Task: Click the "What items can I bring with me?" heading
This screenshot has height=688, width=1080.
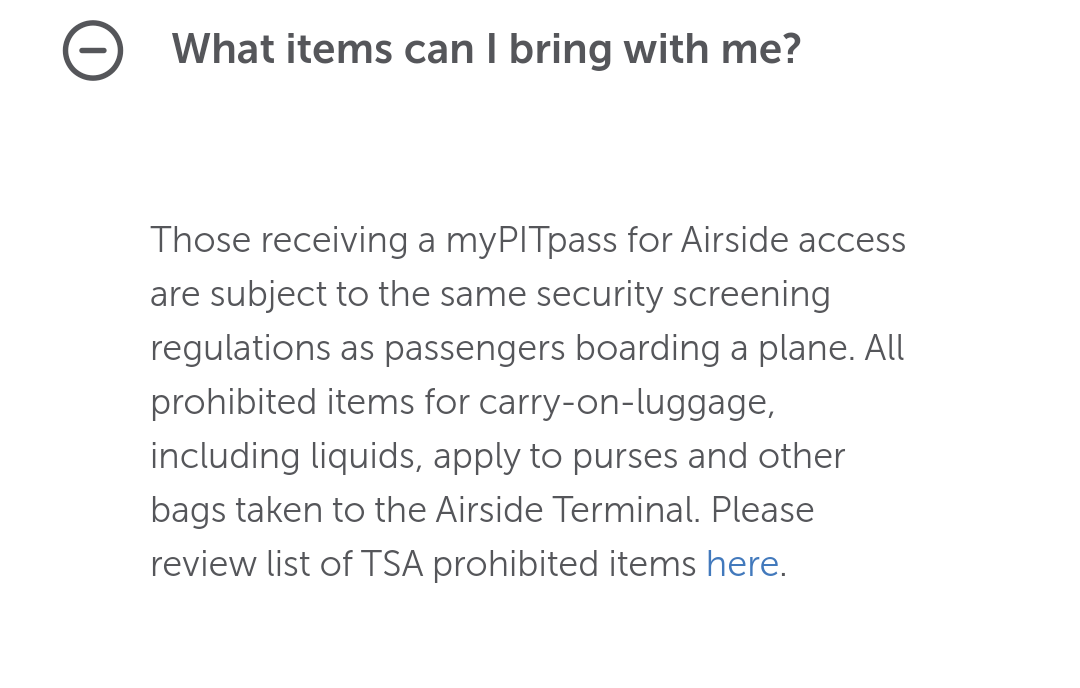Action: pos(486,49)
